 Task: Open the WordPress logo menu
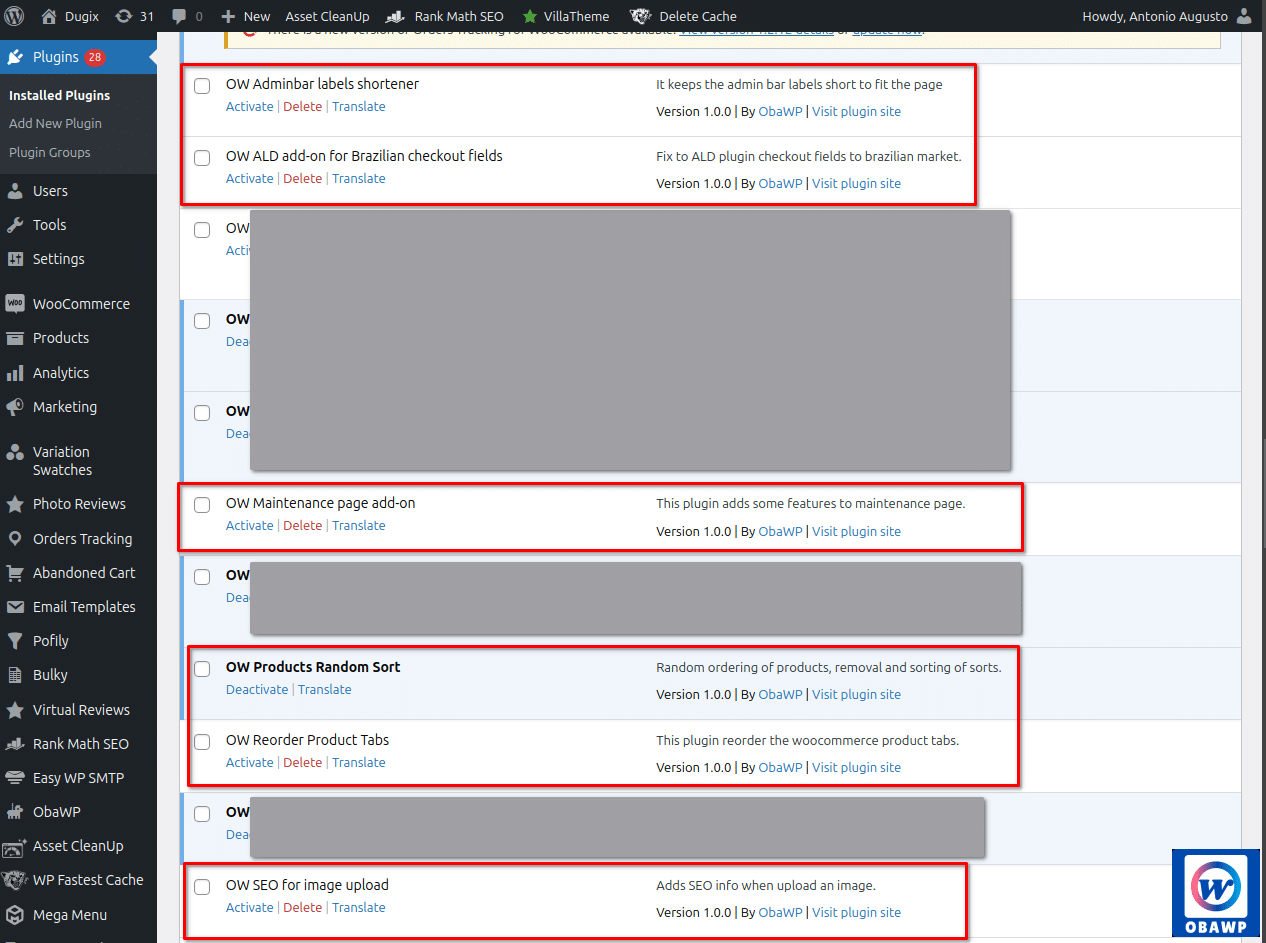[14, 16]
